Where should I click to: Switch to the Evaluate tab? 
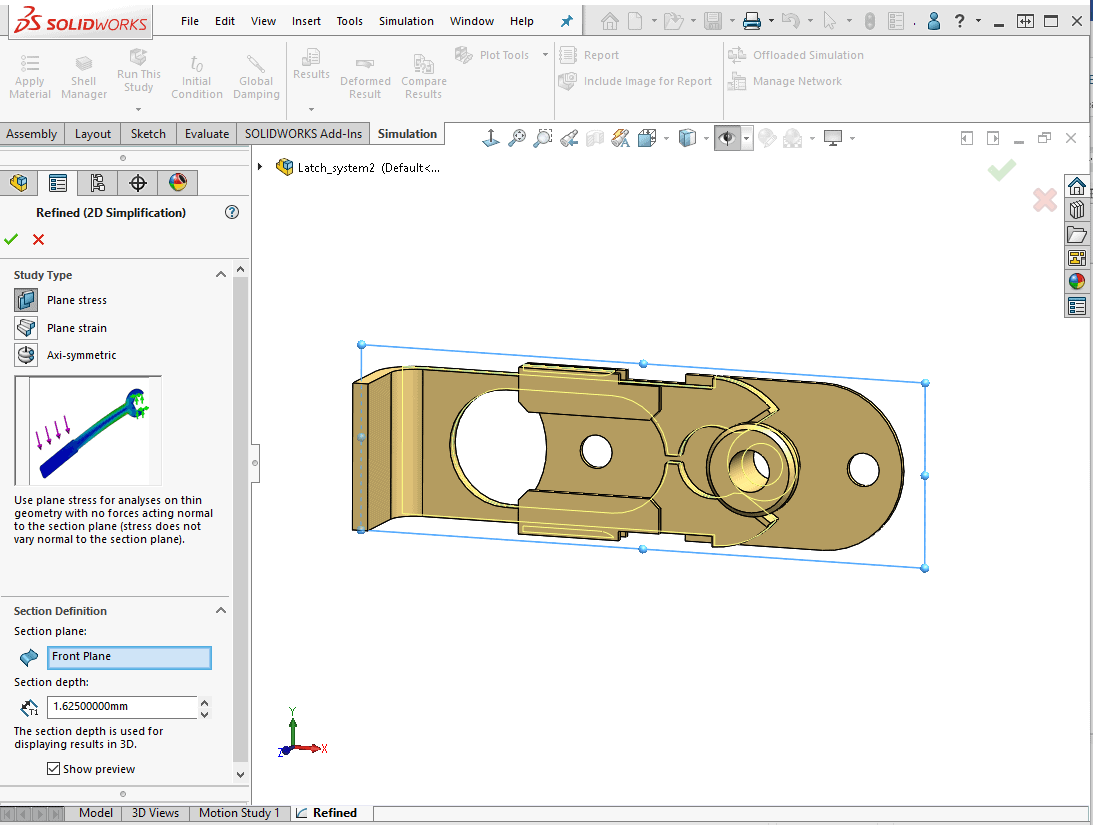pos(206,134)
